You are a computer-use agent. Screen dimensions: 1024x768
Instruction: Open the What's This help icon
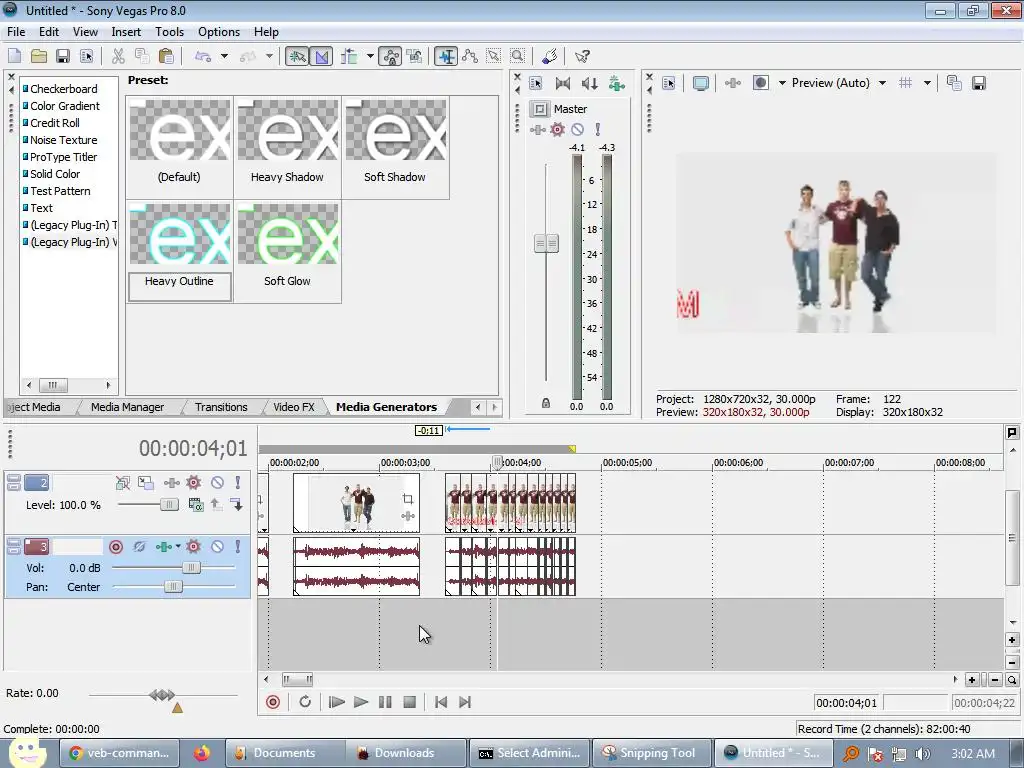(582, 56)
